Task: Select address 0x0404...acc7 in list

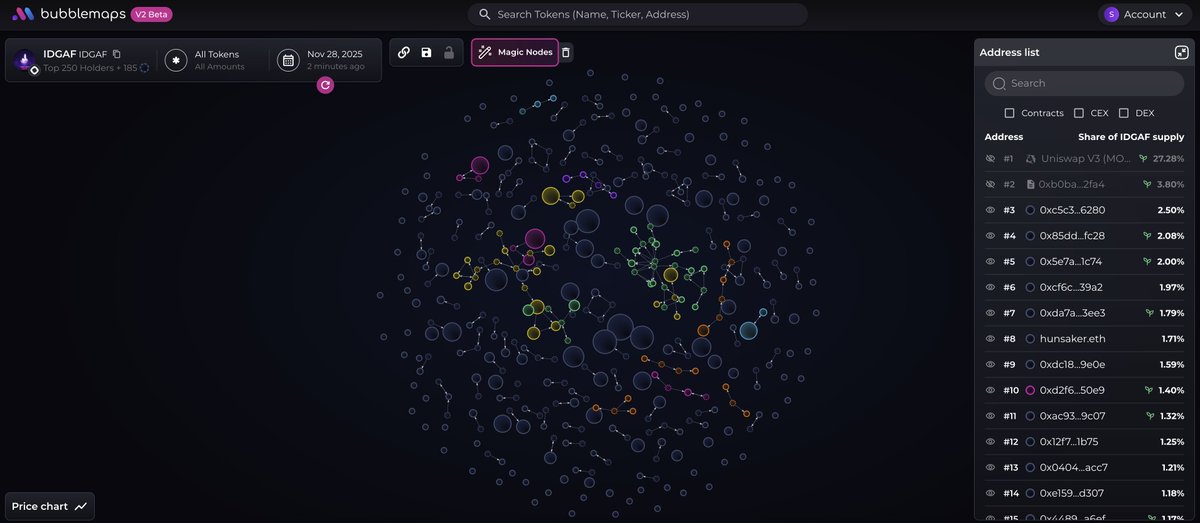Action: tap(1073, 467)
